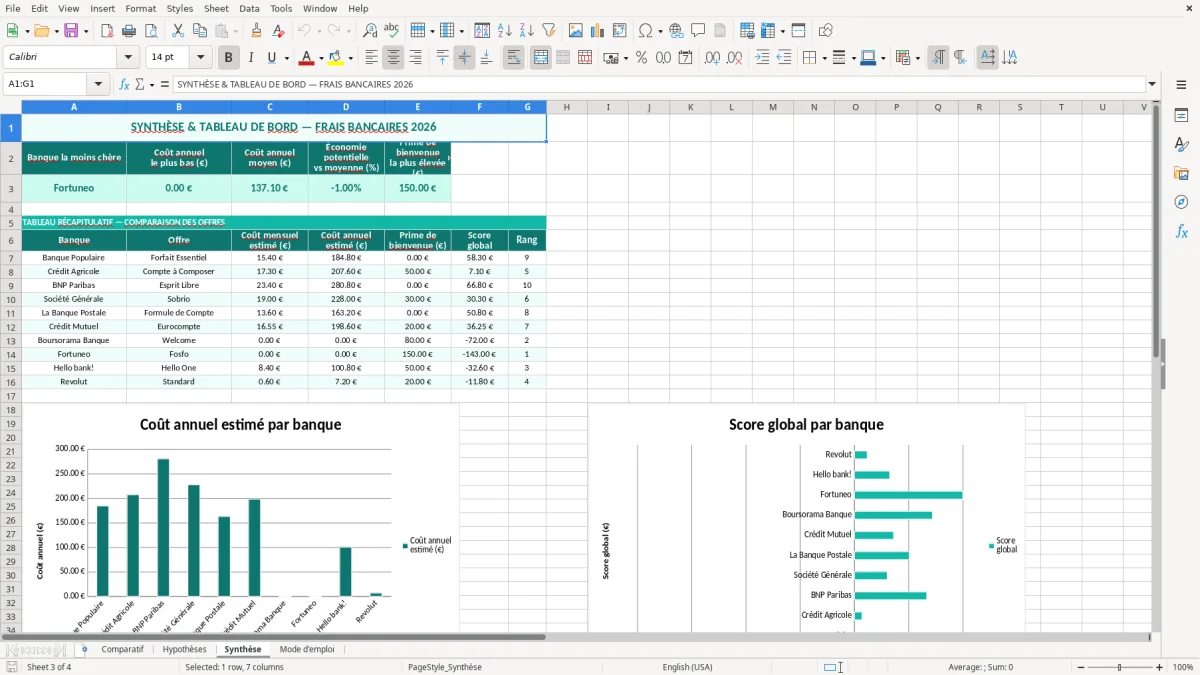
Task: Click the Copy icon
Action: click(x=199, y=31)
